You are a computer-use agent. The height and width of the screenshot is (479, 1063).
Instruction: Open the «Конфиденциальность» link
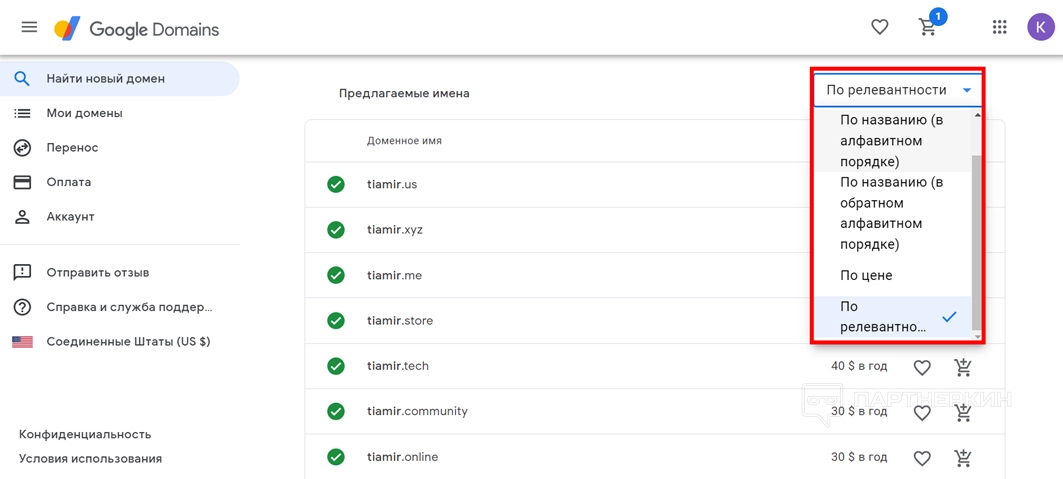point(85,434)
